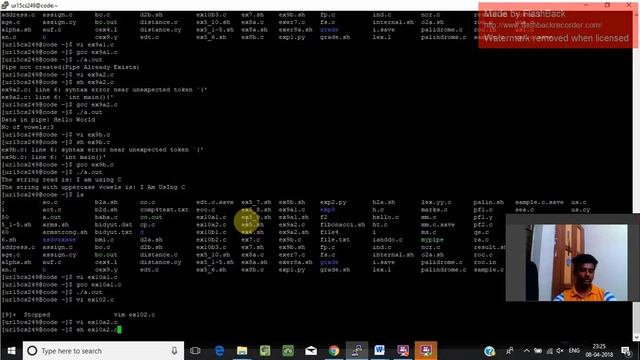640x360 pixels.
Task: Click the 'No of vowels:3' output line
Action: point(28,127)
